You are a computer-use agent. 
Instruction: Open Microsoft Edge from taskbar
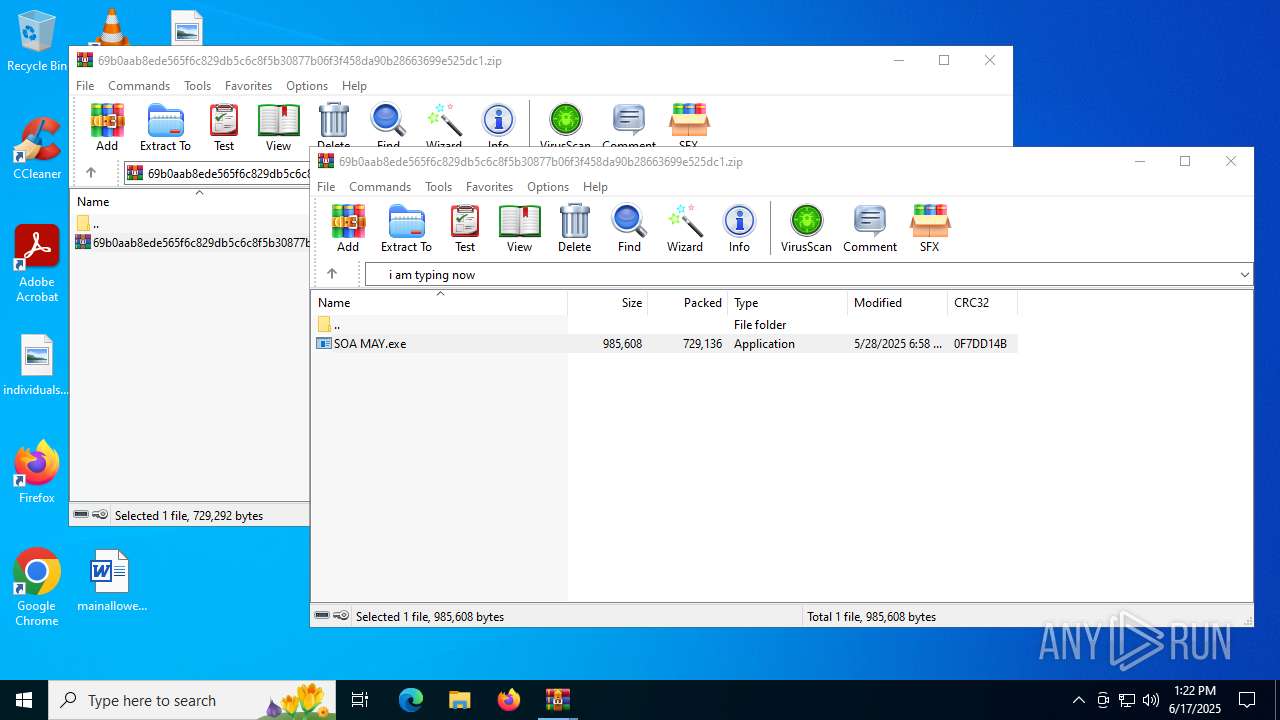click(411, 700)
